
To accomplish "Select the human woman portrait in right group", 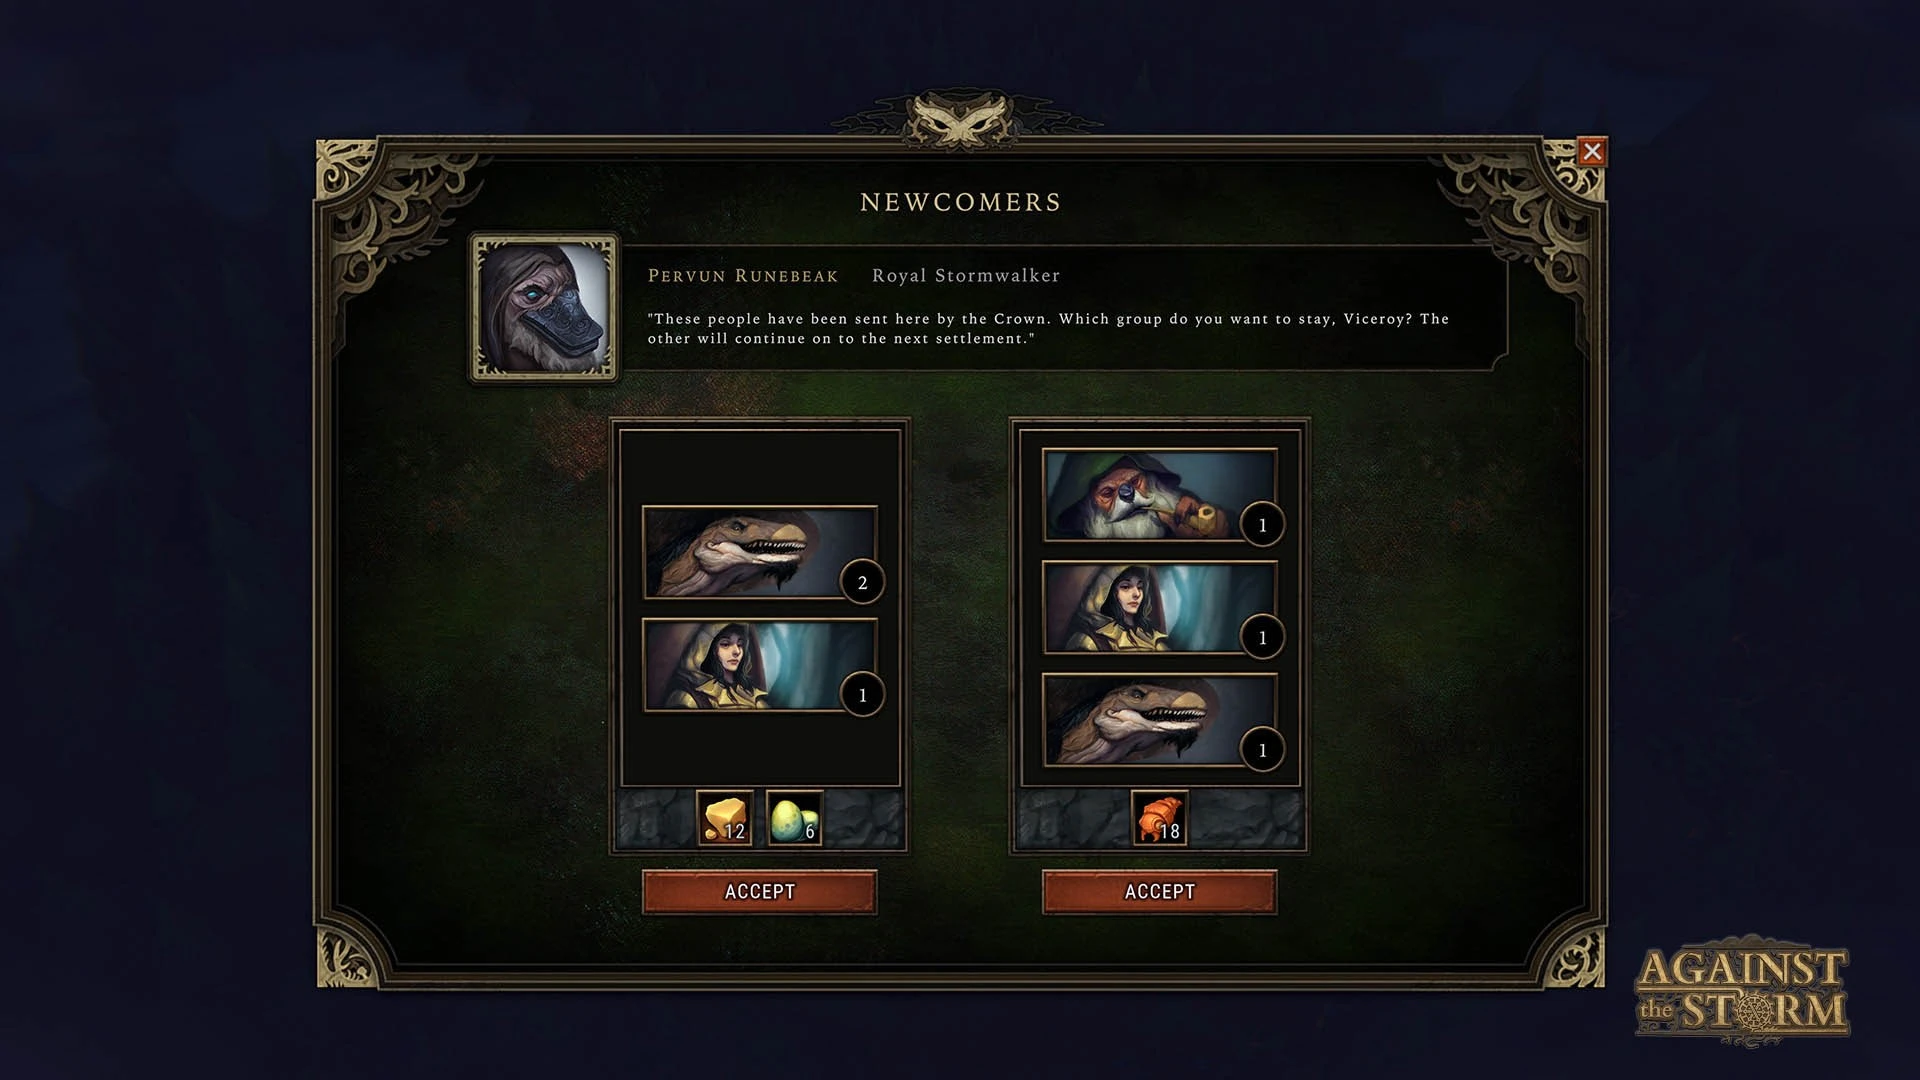I will click(x=1159, y=607).
